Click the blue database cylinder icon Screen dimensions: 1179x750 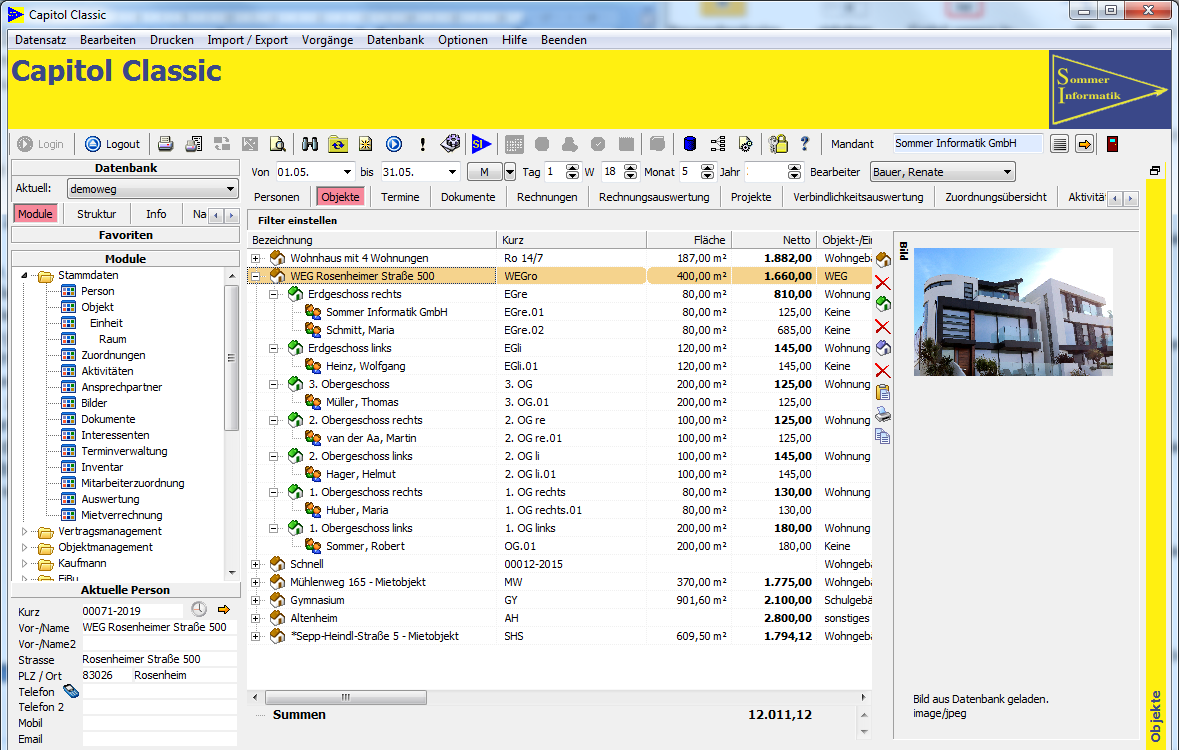click(690, 143)
